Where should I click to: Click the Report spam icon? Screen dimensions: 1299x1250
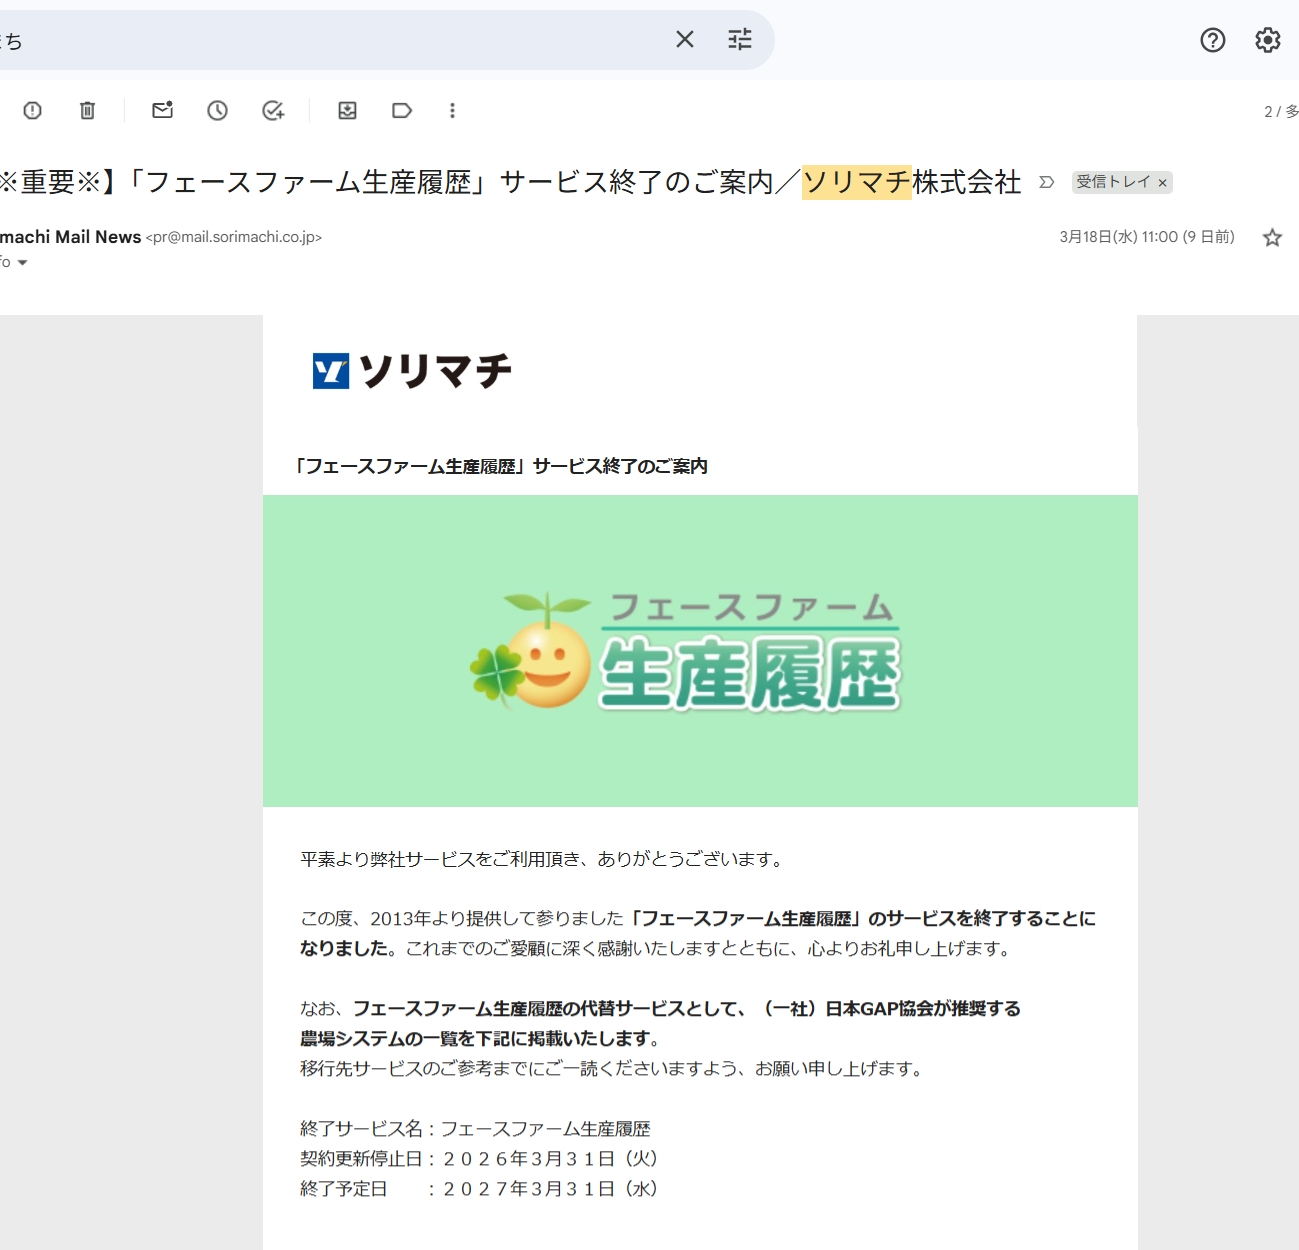(x=33, y=111)
